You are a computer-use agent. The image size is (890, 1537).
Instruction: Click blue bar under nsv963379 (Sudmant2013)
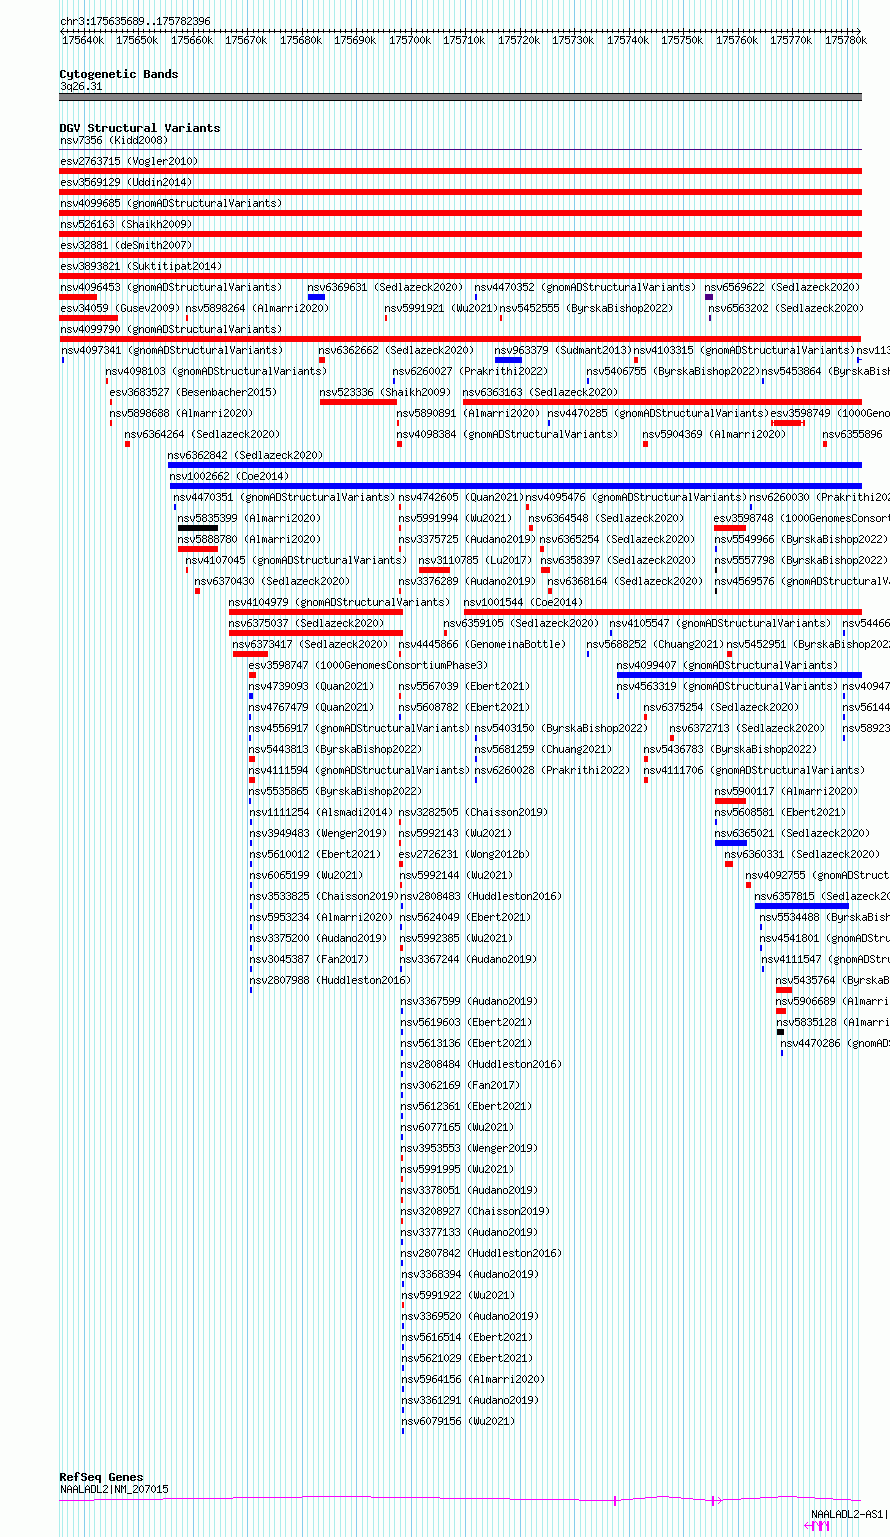(x=508, y=360)
